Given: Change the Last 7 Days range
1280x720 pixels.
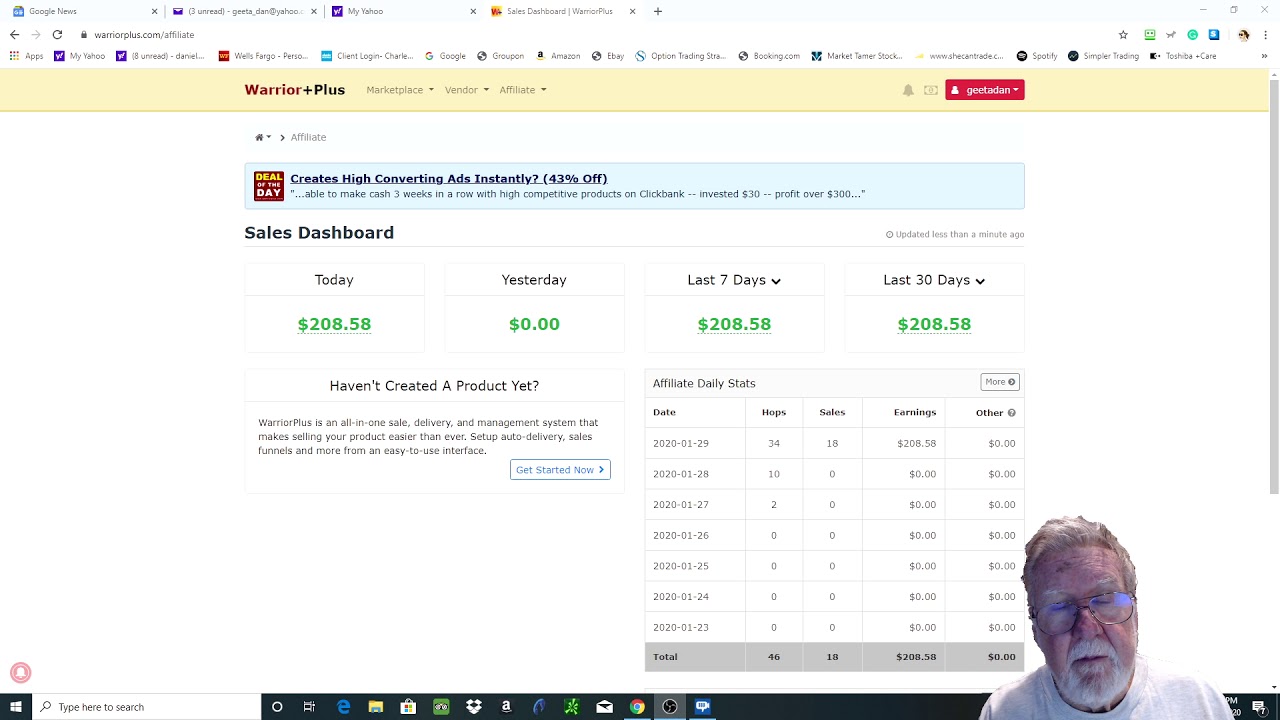Looking at the screenshot, I should (734, 280).
